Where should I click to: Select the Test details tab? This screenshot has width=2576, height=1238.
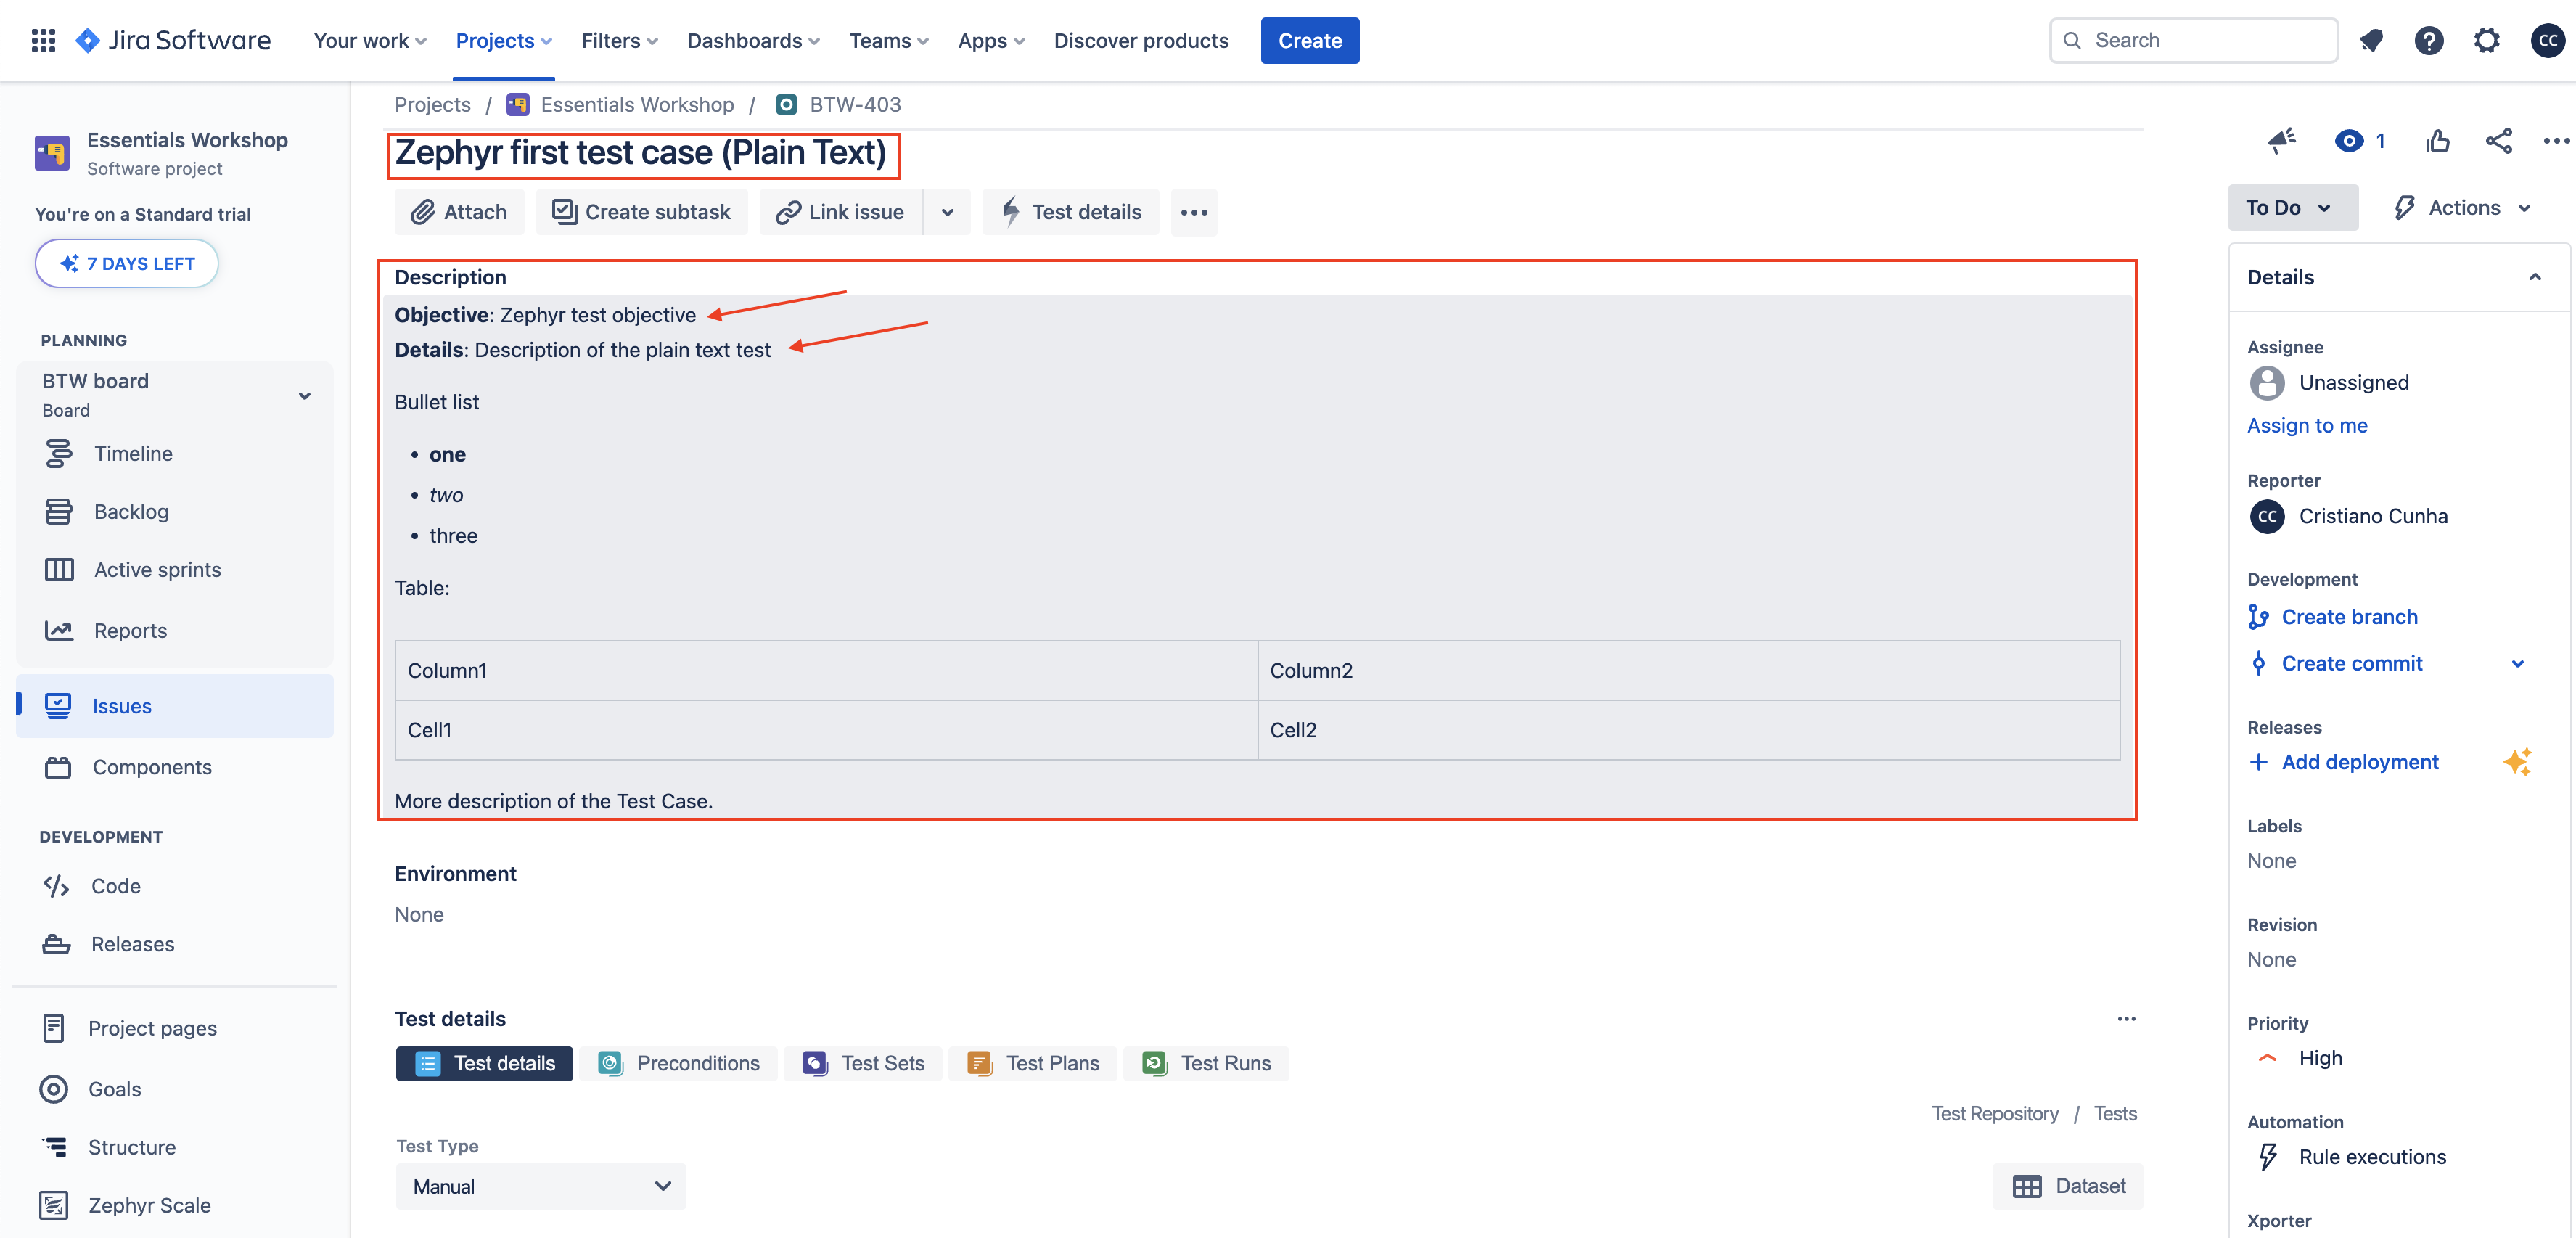click(484, 1063)
